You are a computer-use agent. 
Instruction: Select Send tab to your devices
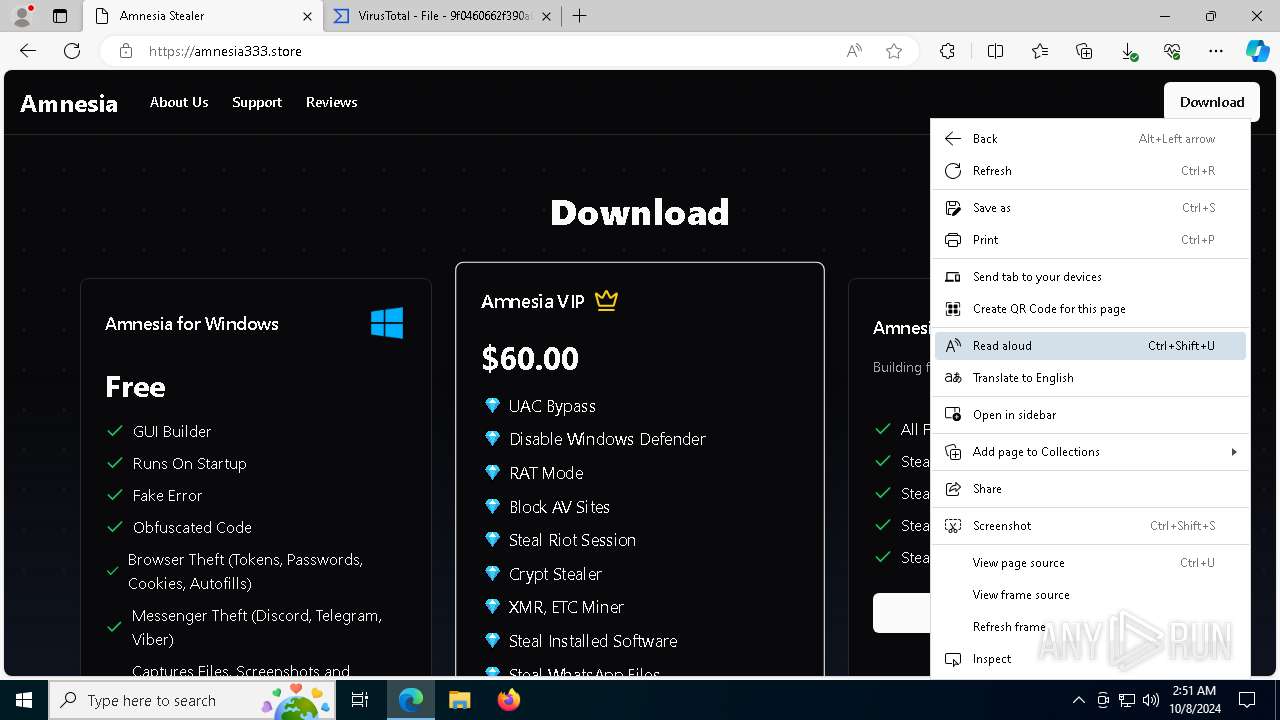pyautogui.click(x=1090, y=277)
